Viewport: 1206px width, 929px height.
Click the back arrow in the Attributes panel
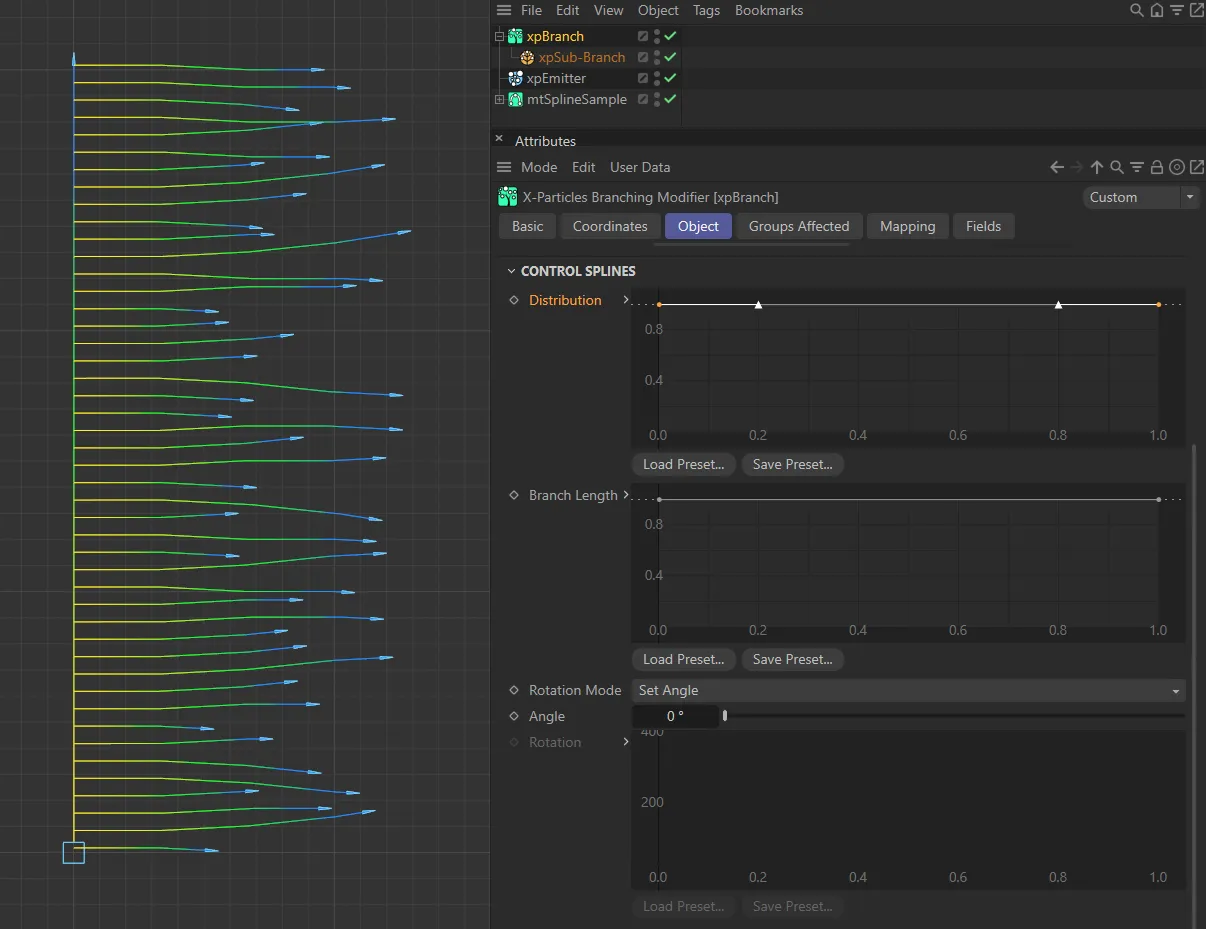[x=1058, y=167]
